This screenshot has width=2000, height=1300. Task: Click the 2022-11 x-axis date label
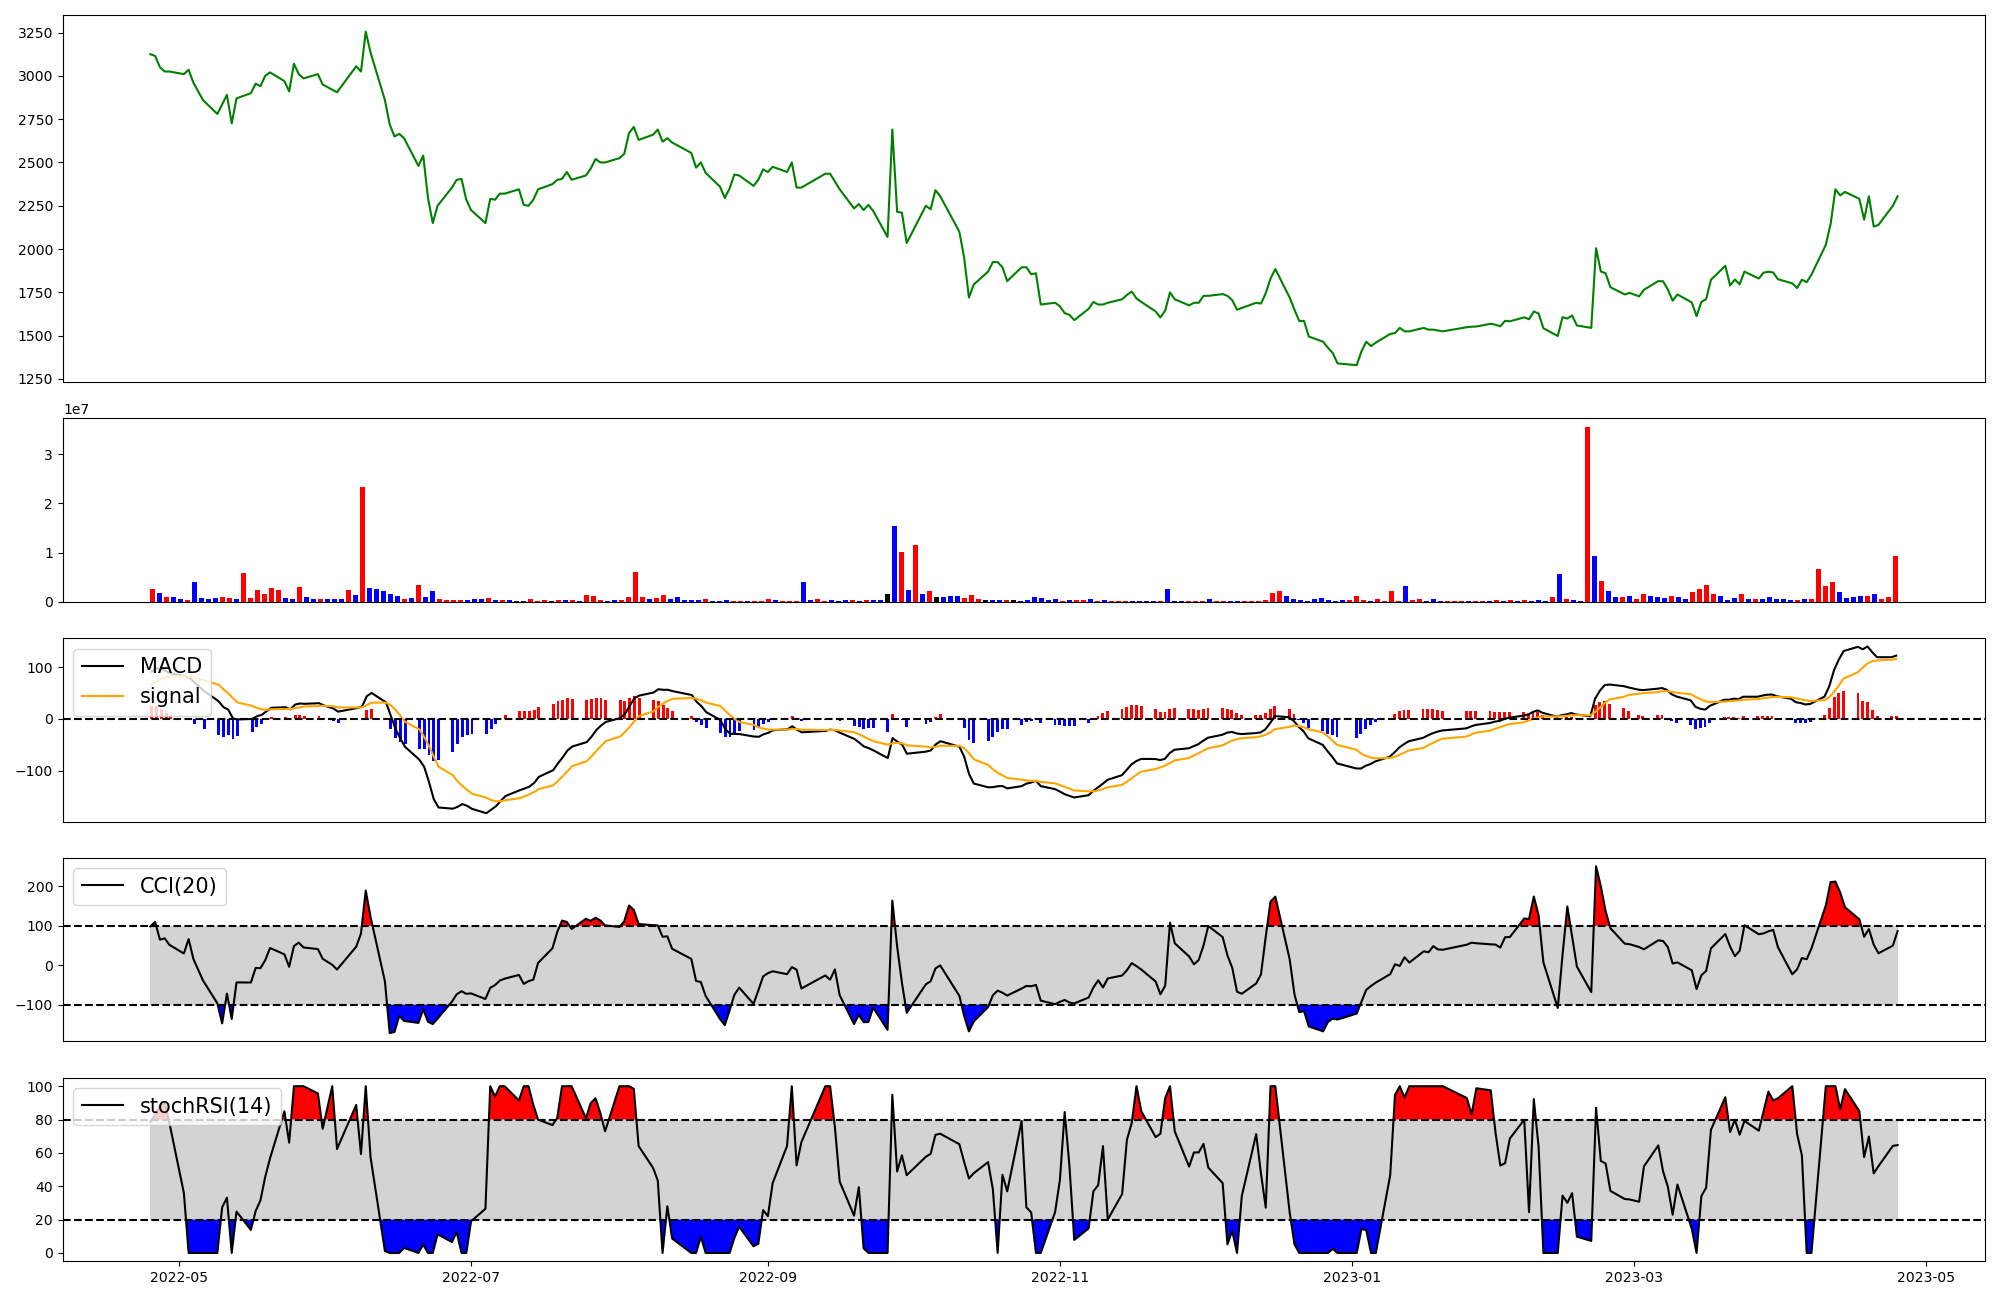1059,1276
